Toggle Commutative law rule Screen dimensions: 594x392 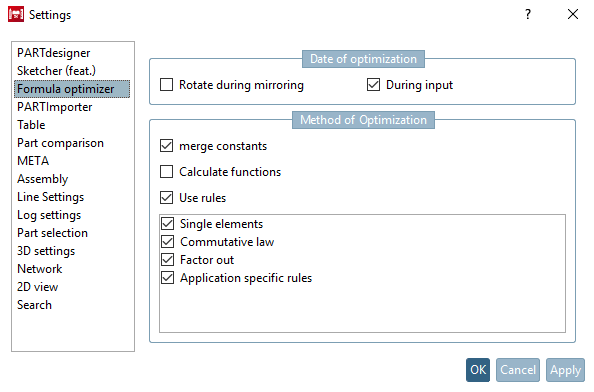coord(167,242)
